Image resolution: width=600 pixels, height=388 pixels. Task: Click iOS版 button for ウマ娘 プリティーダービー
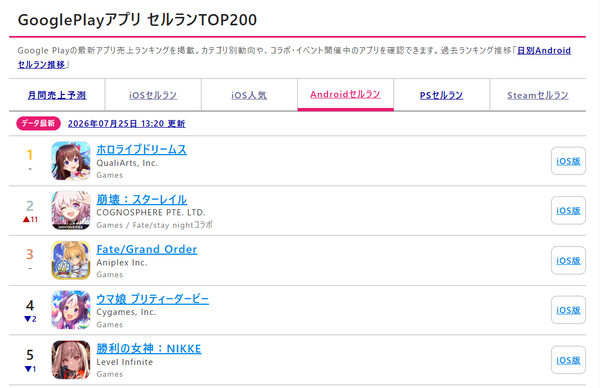pyautogui.click(x=568, y=310)
